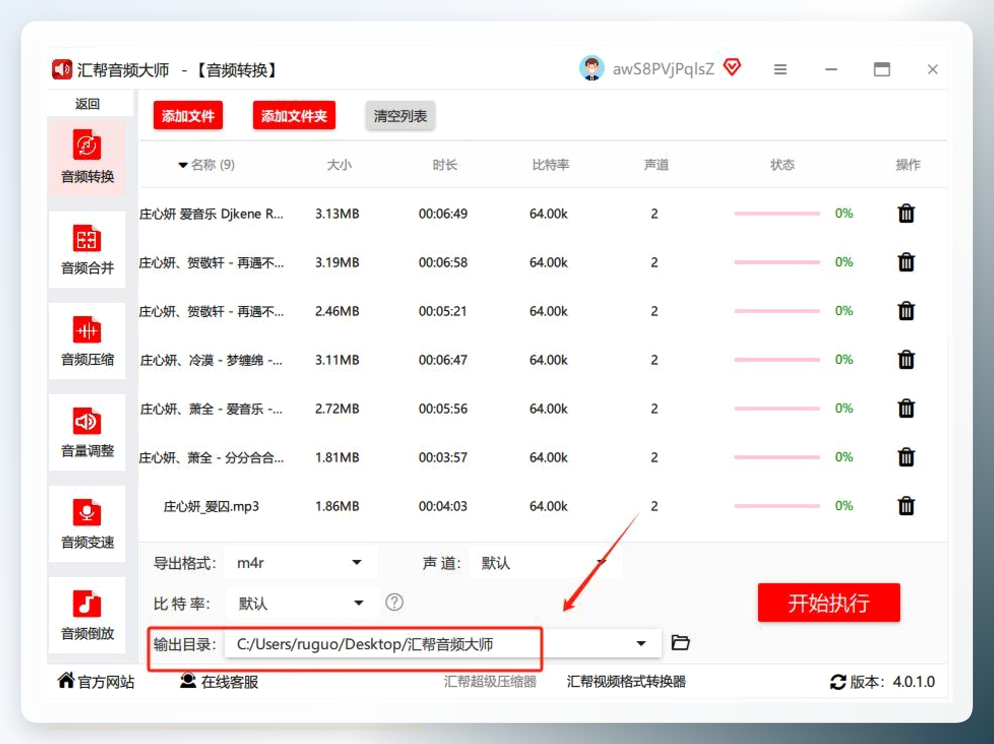Click the 操作 column header
The height and width of the screenshot is (744, 994).
point(907,165)
